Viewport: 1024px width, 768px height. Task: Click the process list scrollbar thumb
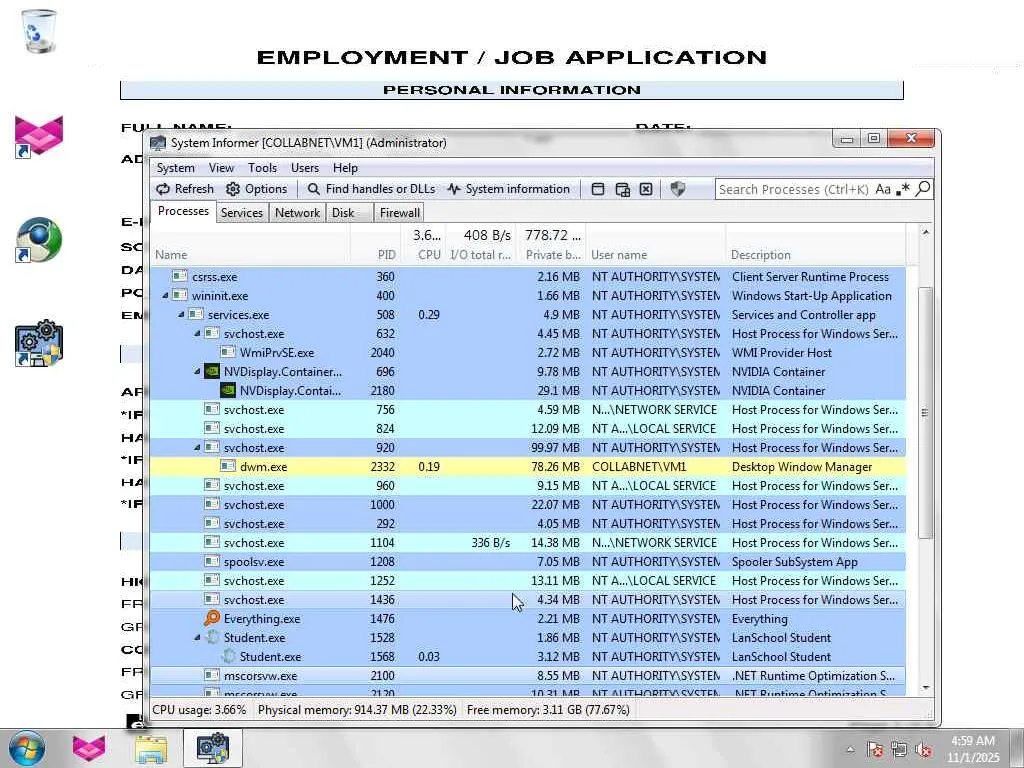click(925, 413)
